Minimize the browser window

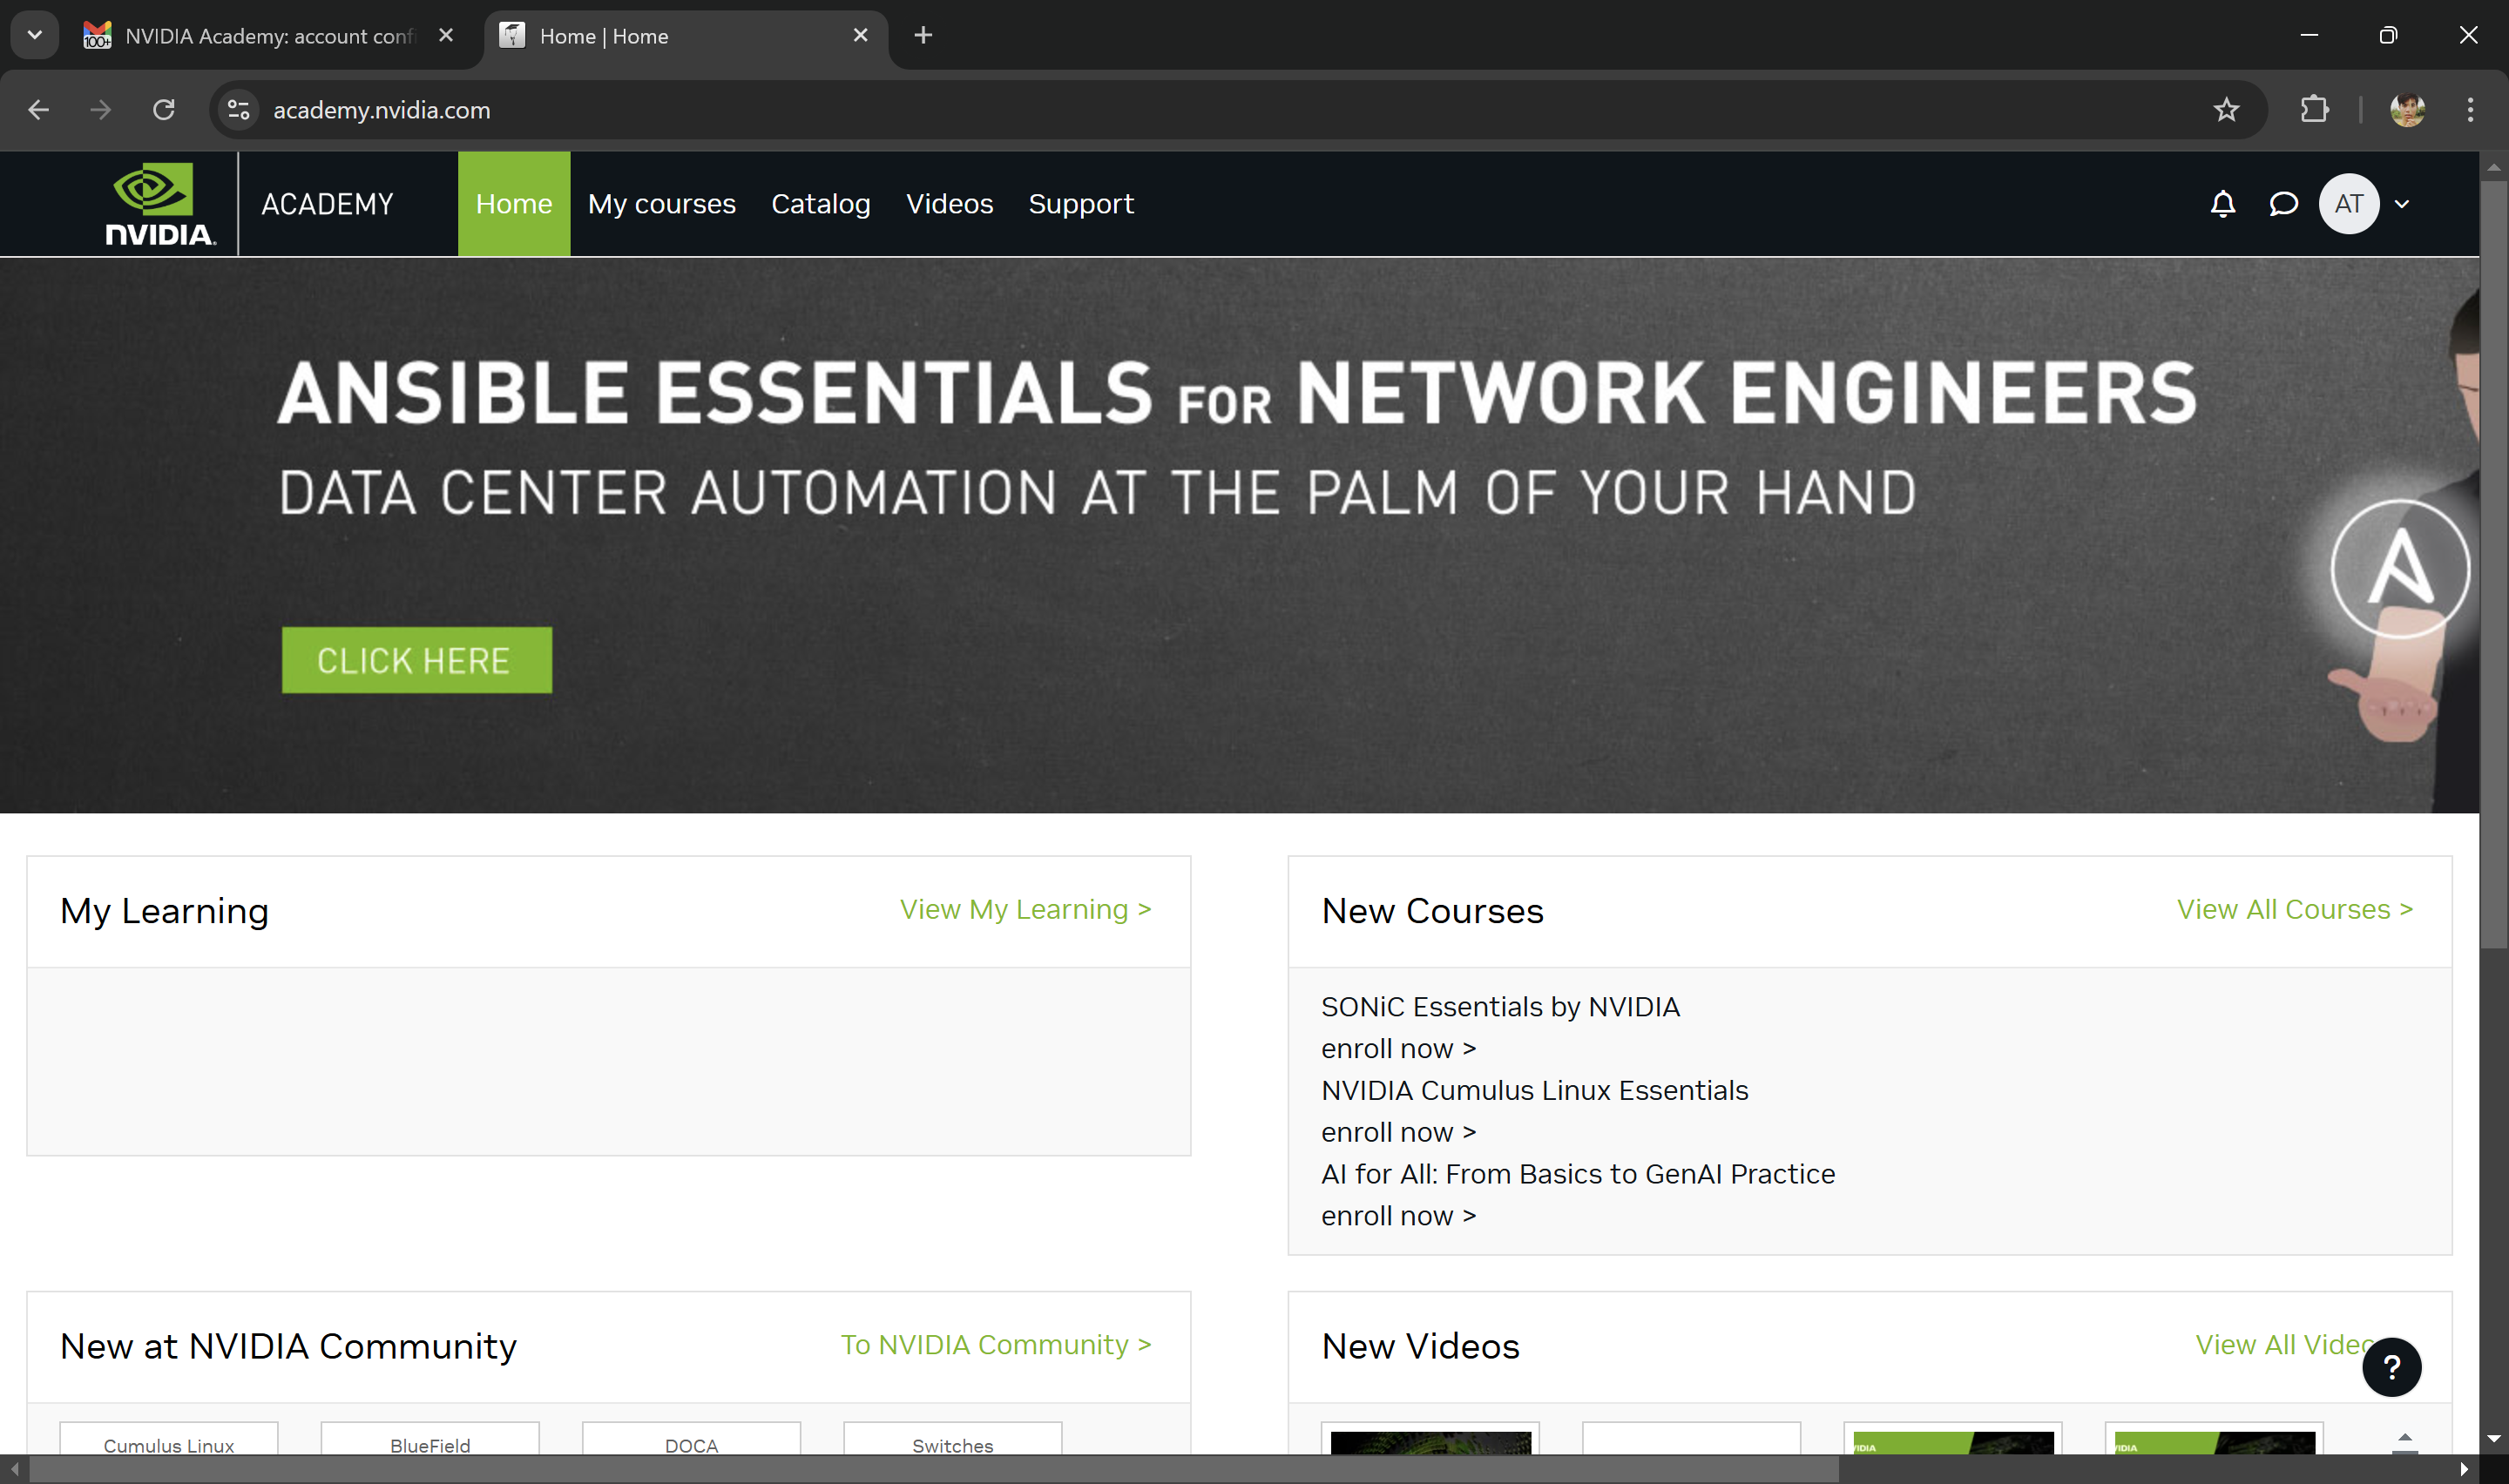[2309, 35]
